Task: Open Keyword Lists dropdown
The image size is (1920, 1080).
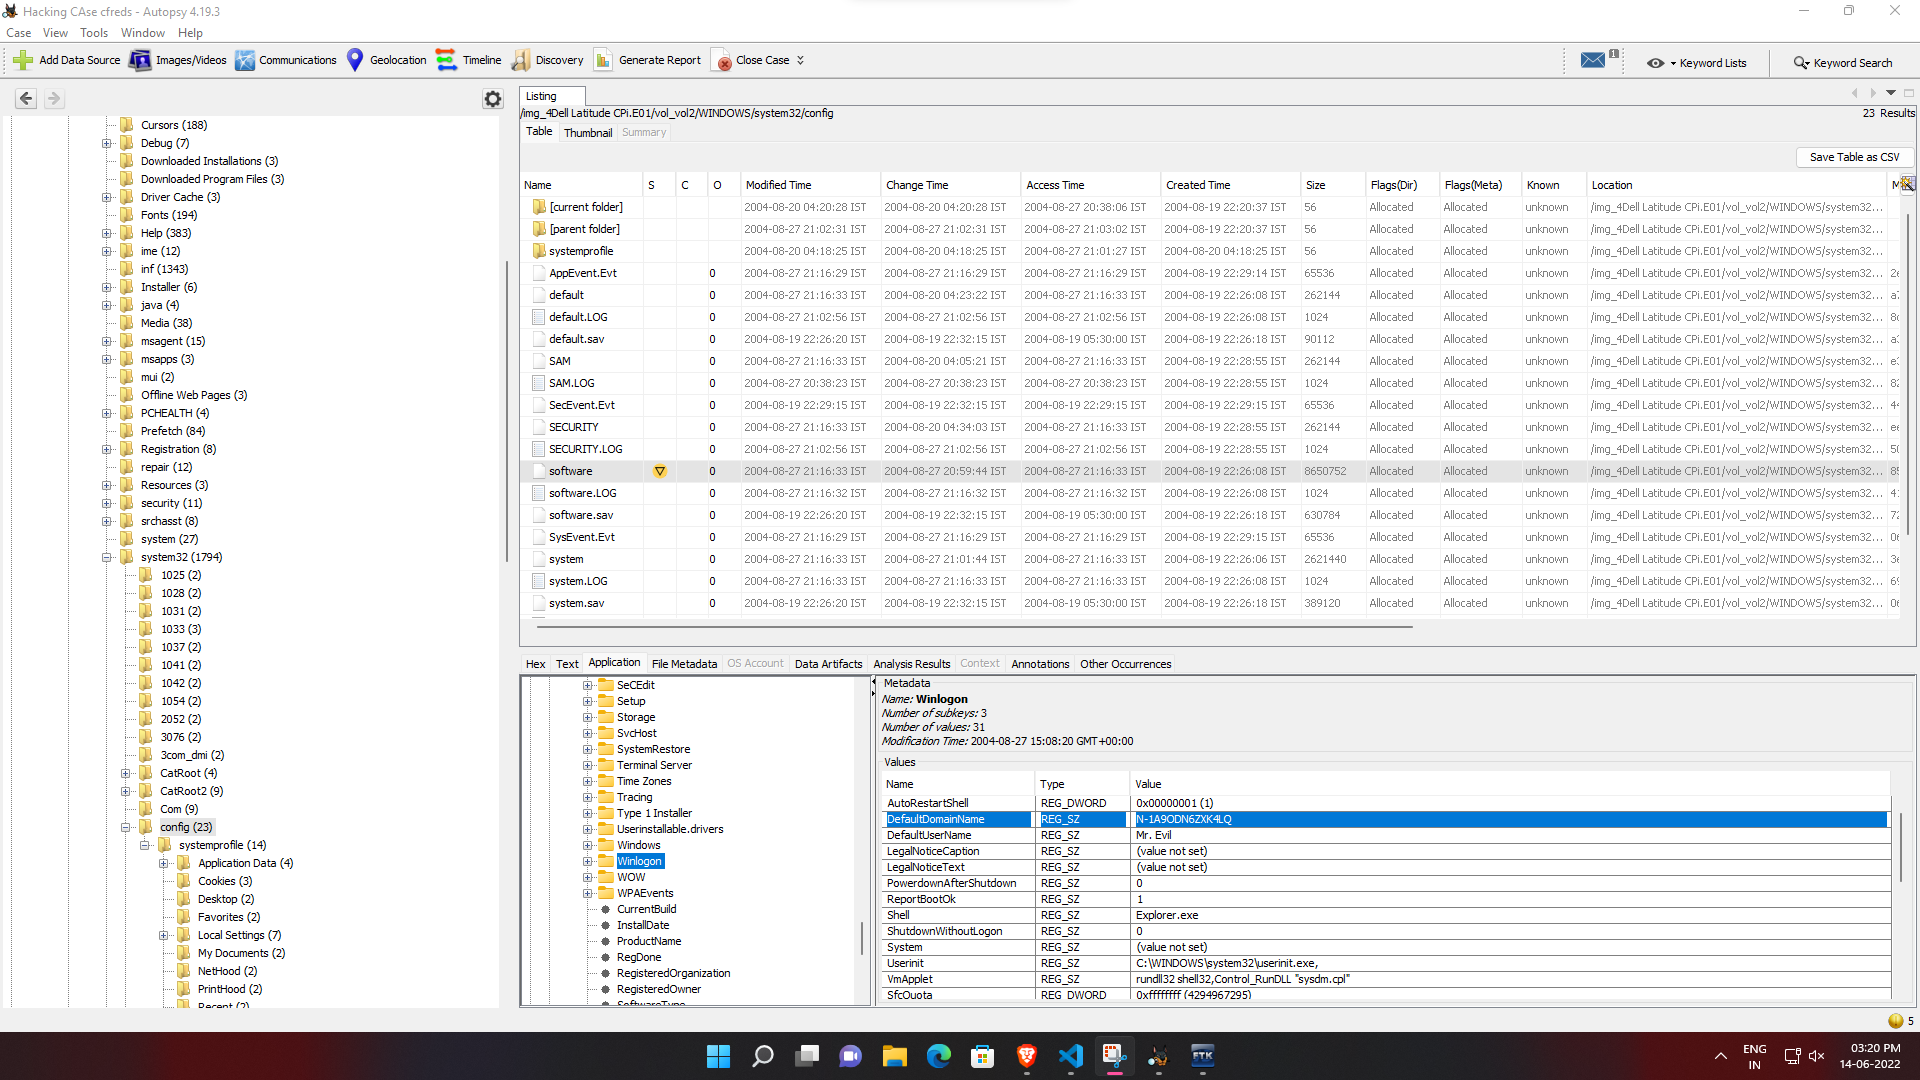Action: point(1697,63)
